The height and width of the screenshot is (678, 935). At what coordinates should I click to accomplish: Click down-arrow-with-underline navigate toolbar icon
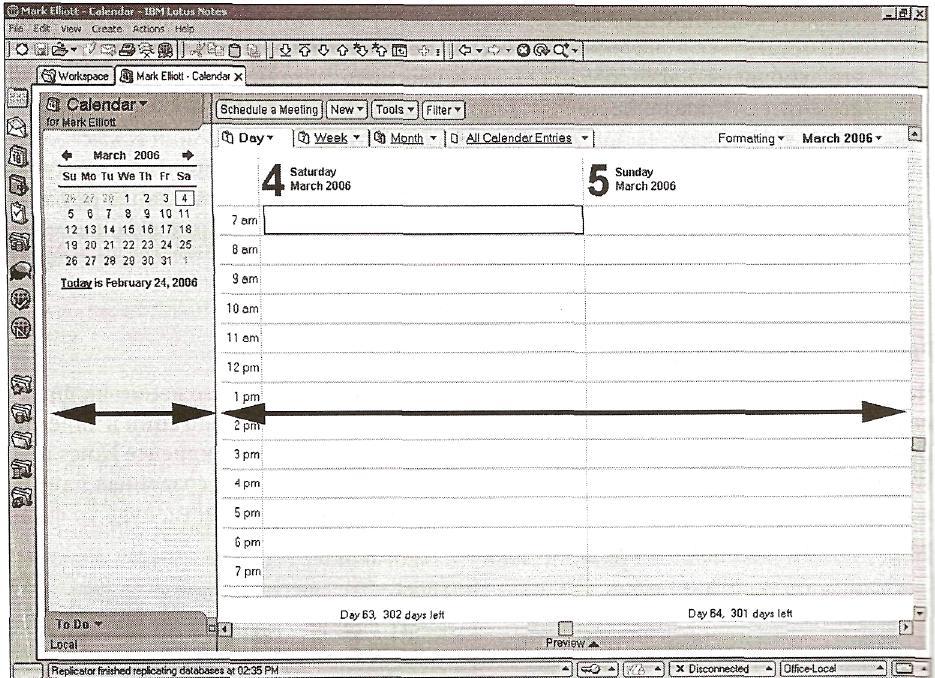(286, 51)
